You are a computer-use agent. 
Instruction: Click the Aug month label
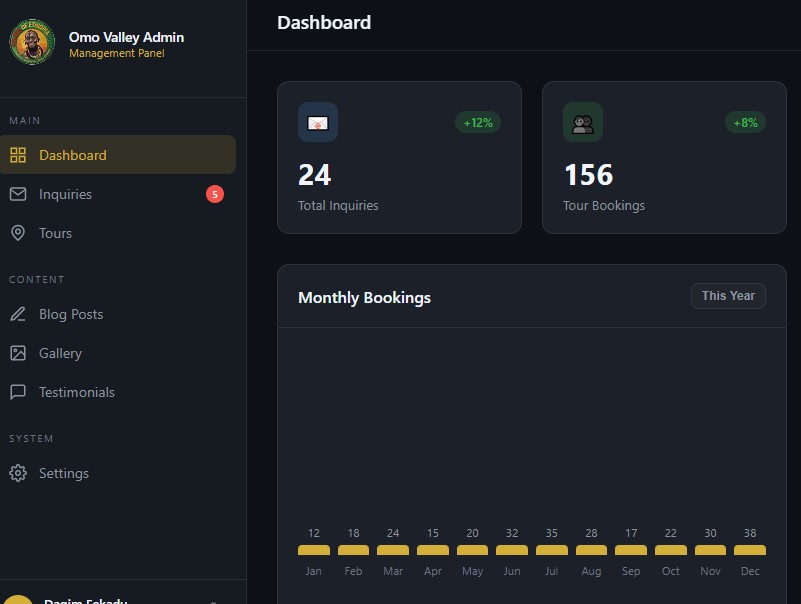tap(592, 571)
